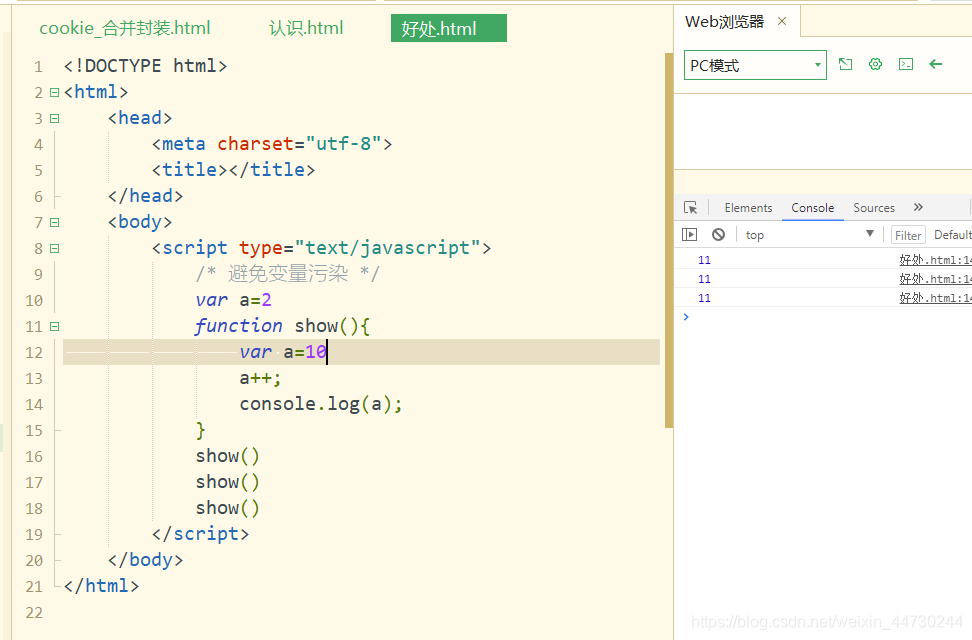The width and height of the screenshot is (972, 640).
Task: Collapse the html tag fold on line 2
Action: [x=55, y=92]
